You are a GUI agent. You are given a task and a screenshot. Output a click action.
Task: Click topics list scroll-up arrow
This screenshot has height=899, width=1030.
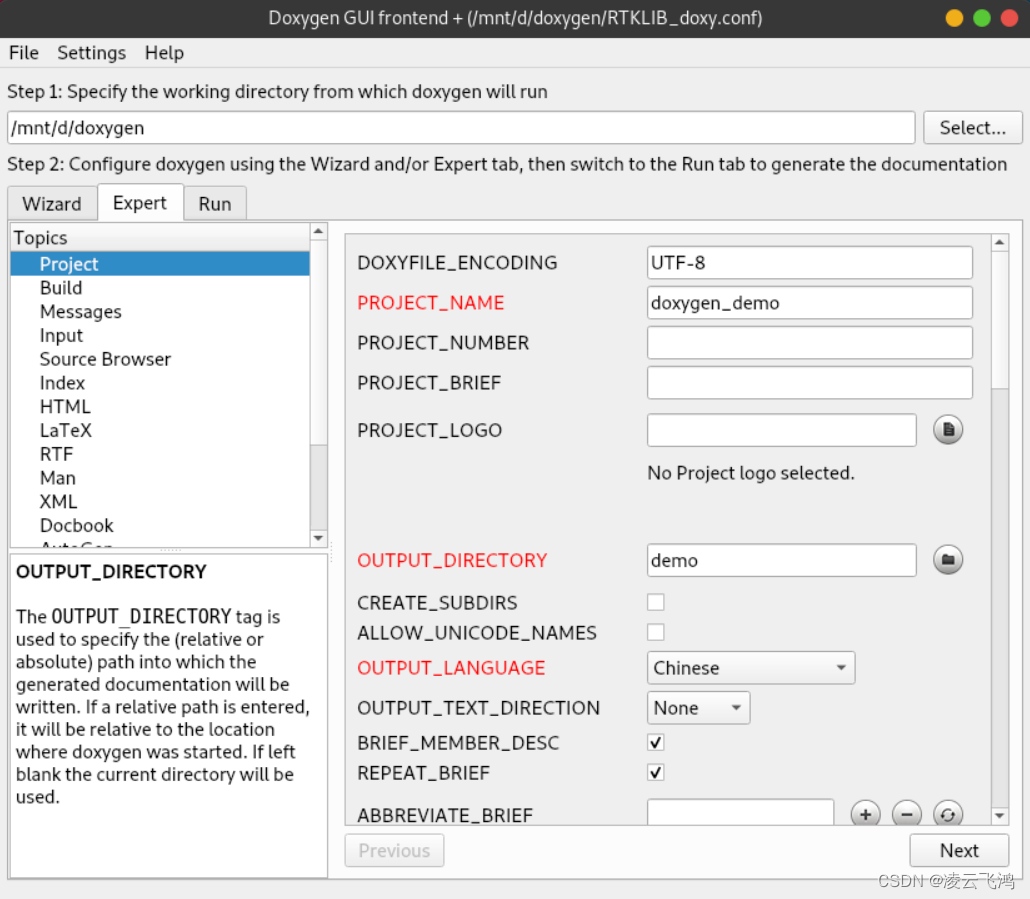coord(319,232)
